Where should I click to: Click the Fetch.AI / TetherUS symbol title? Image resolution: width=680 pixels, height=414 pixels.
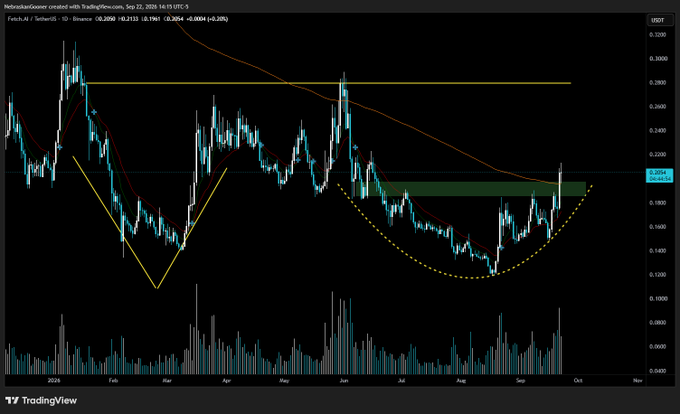tap(32, 19)
